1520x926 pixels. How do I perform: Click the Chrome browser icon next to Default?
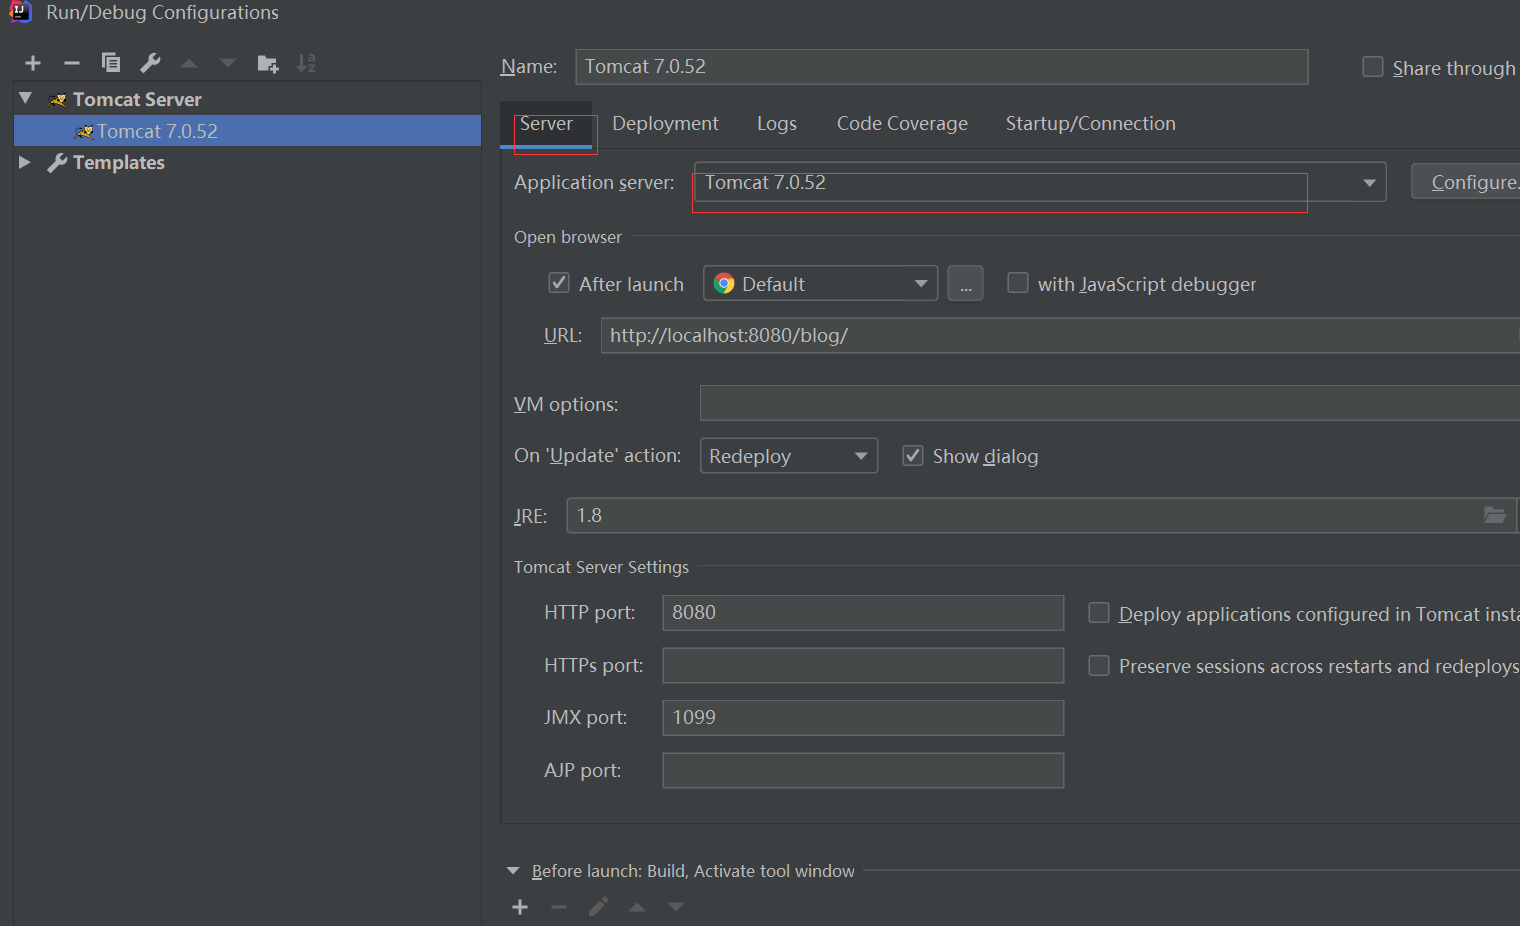723,283
